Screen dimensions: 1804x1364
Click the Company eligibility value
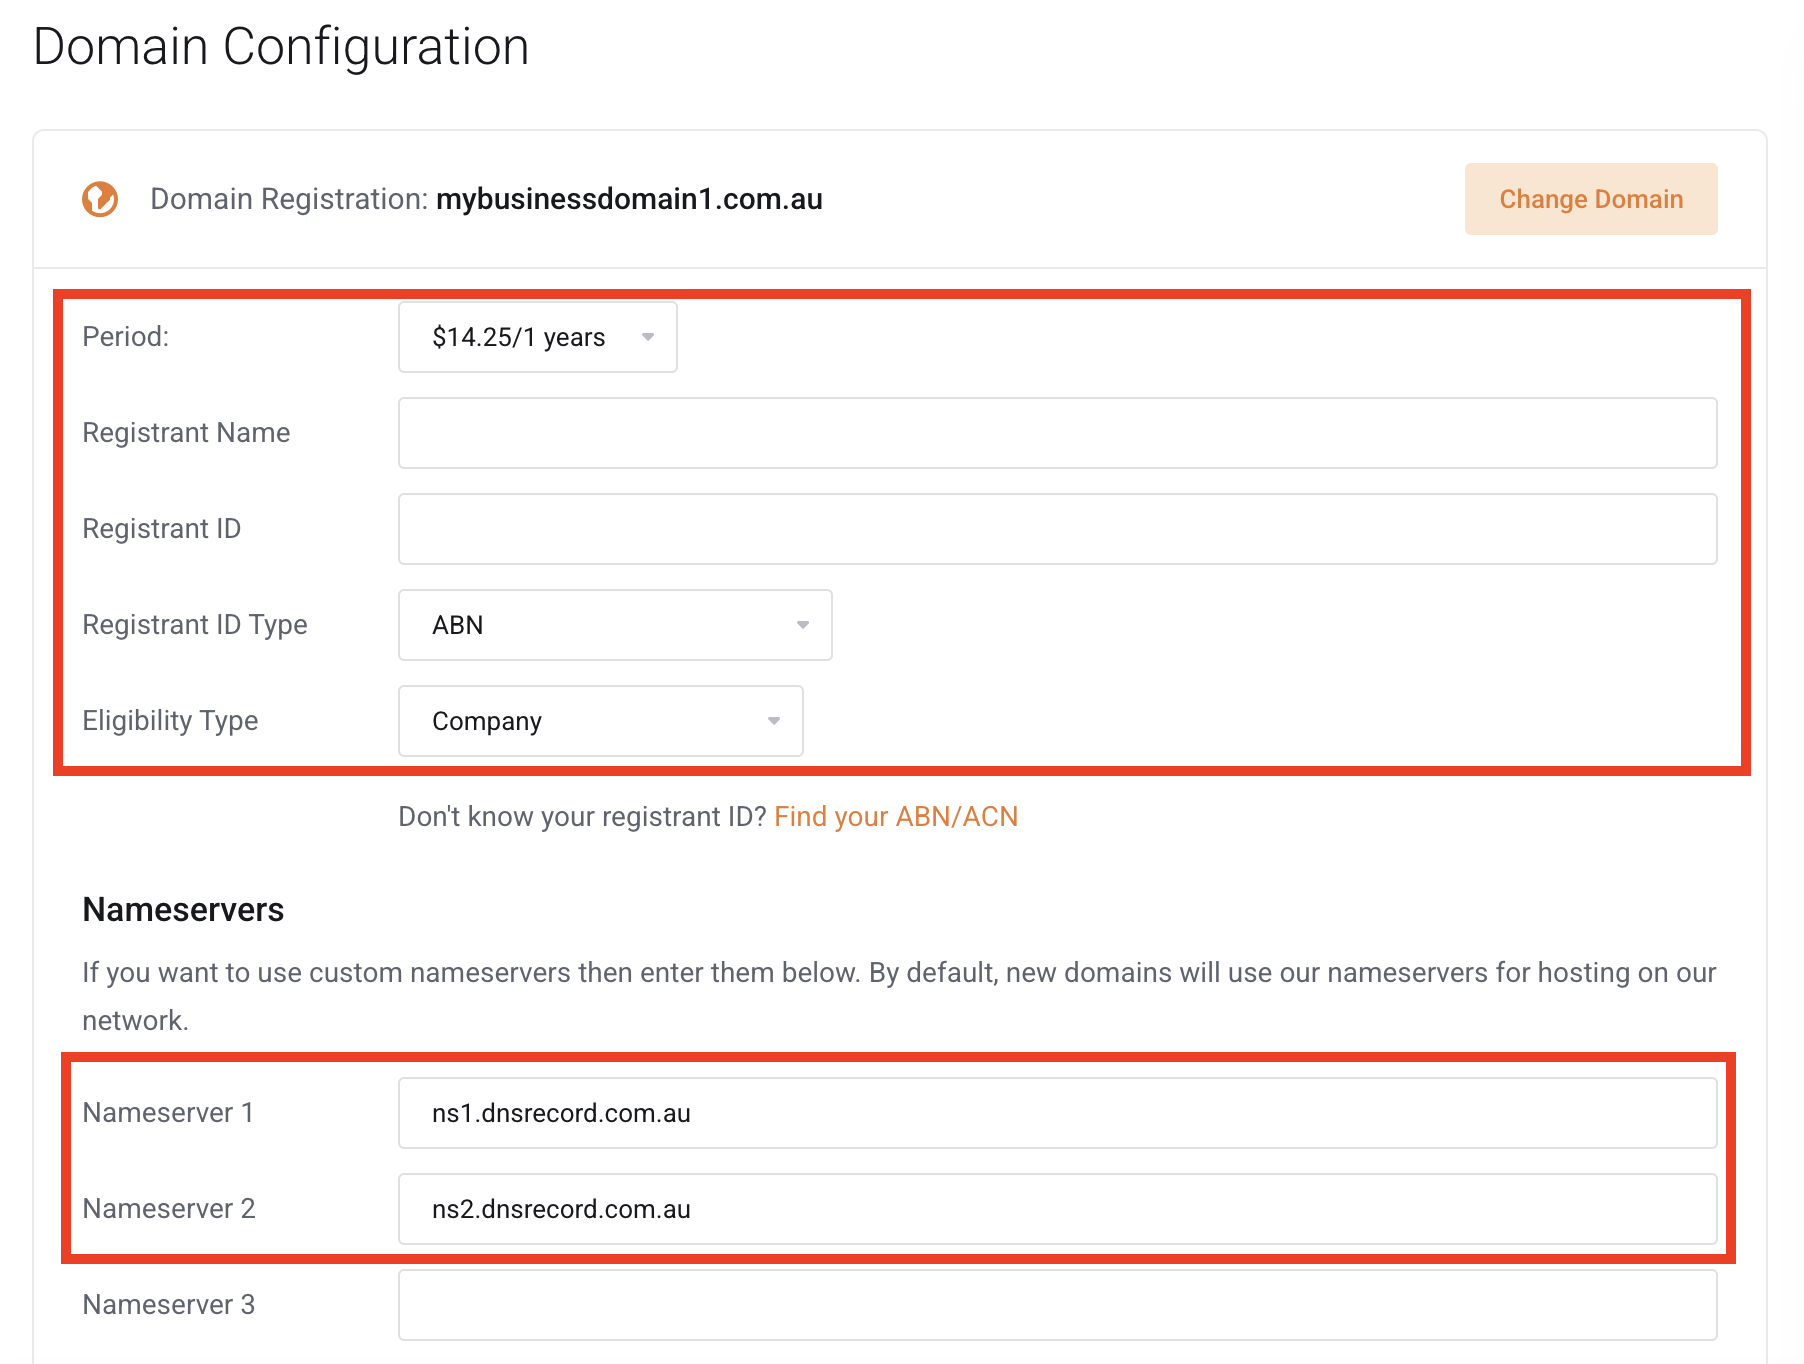tap(486, 720)
